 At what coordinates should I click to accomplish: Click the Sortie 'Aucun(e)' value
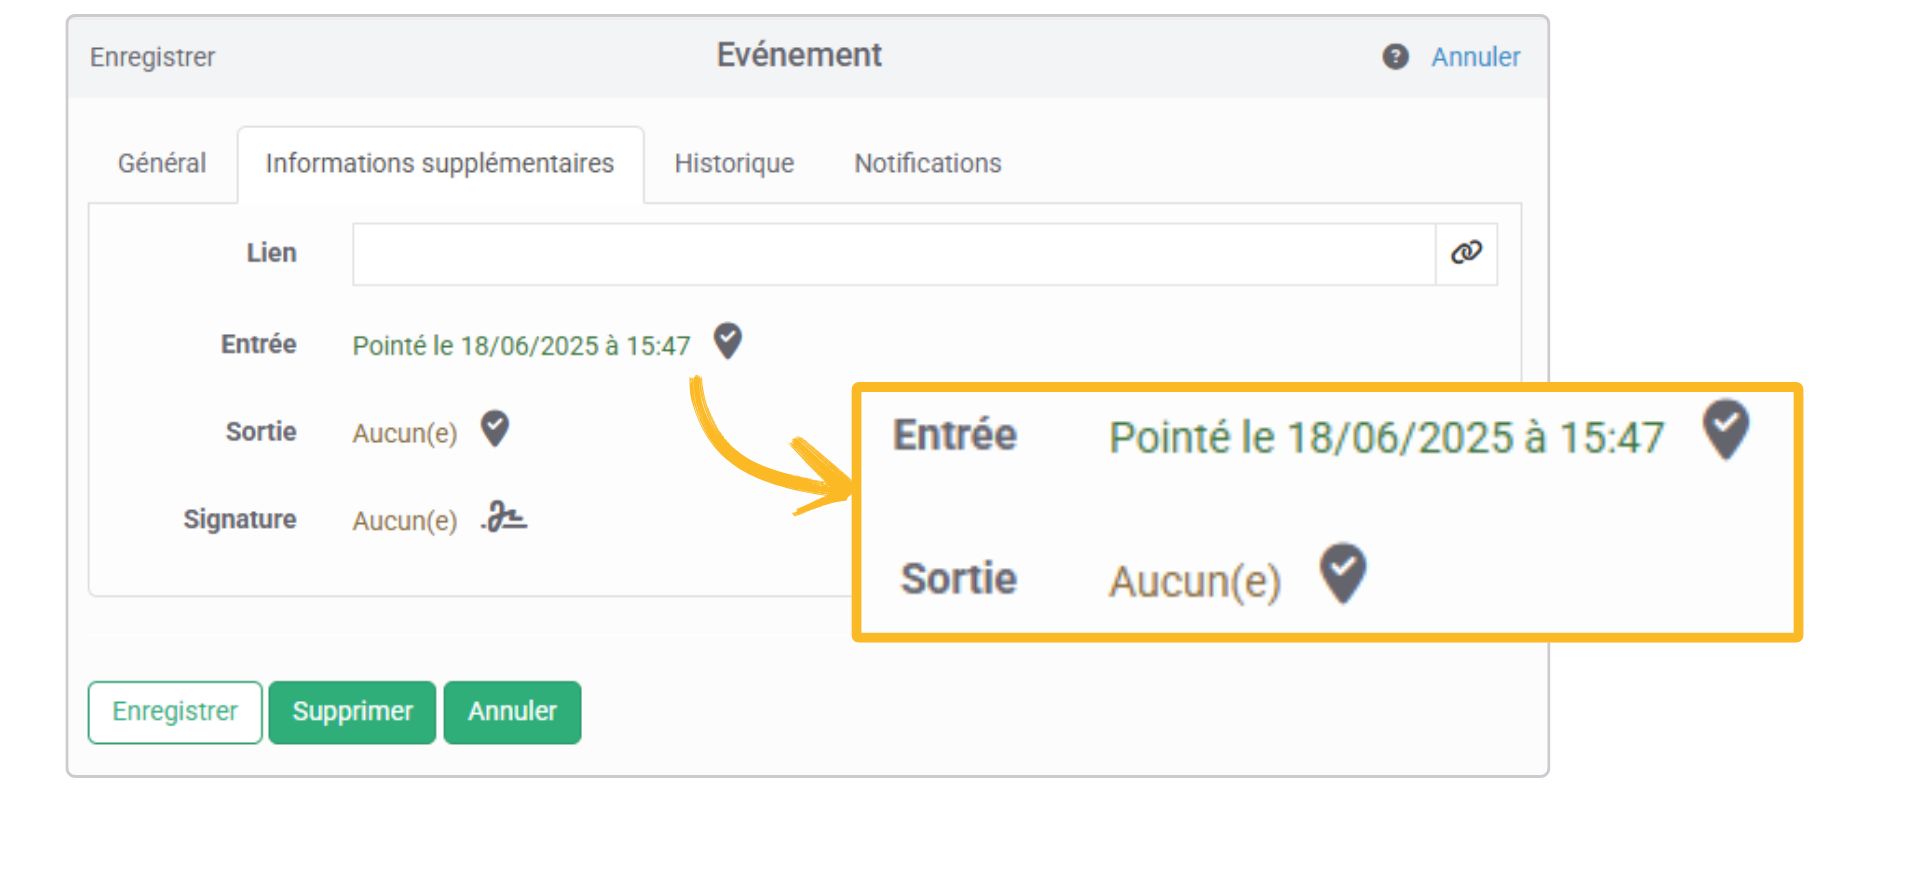coord(405,433)
